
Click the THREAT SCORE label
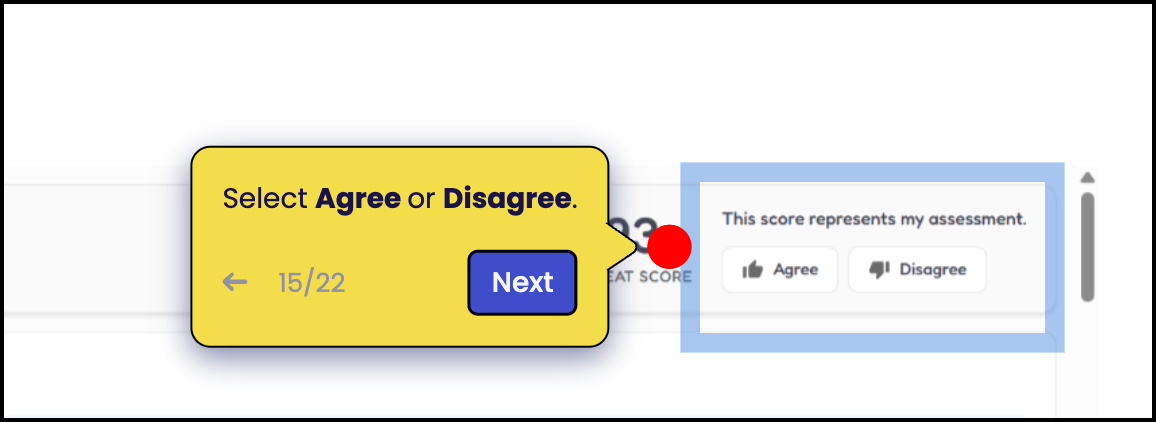pyautogui.click(x=650, y=277)
